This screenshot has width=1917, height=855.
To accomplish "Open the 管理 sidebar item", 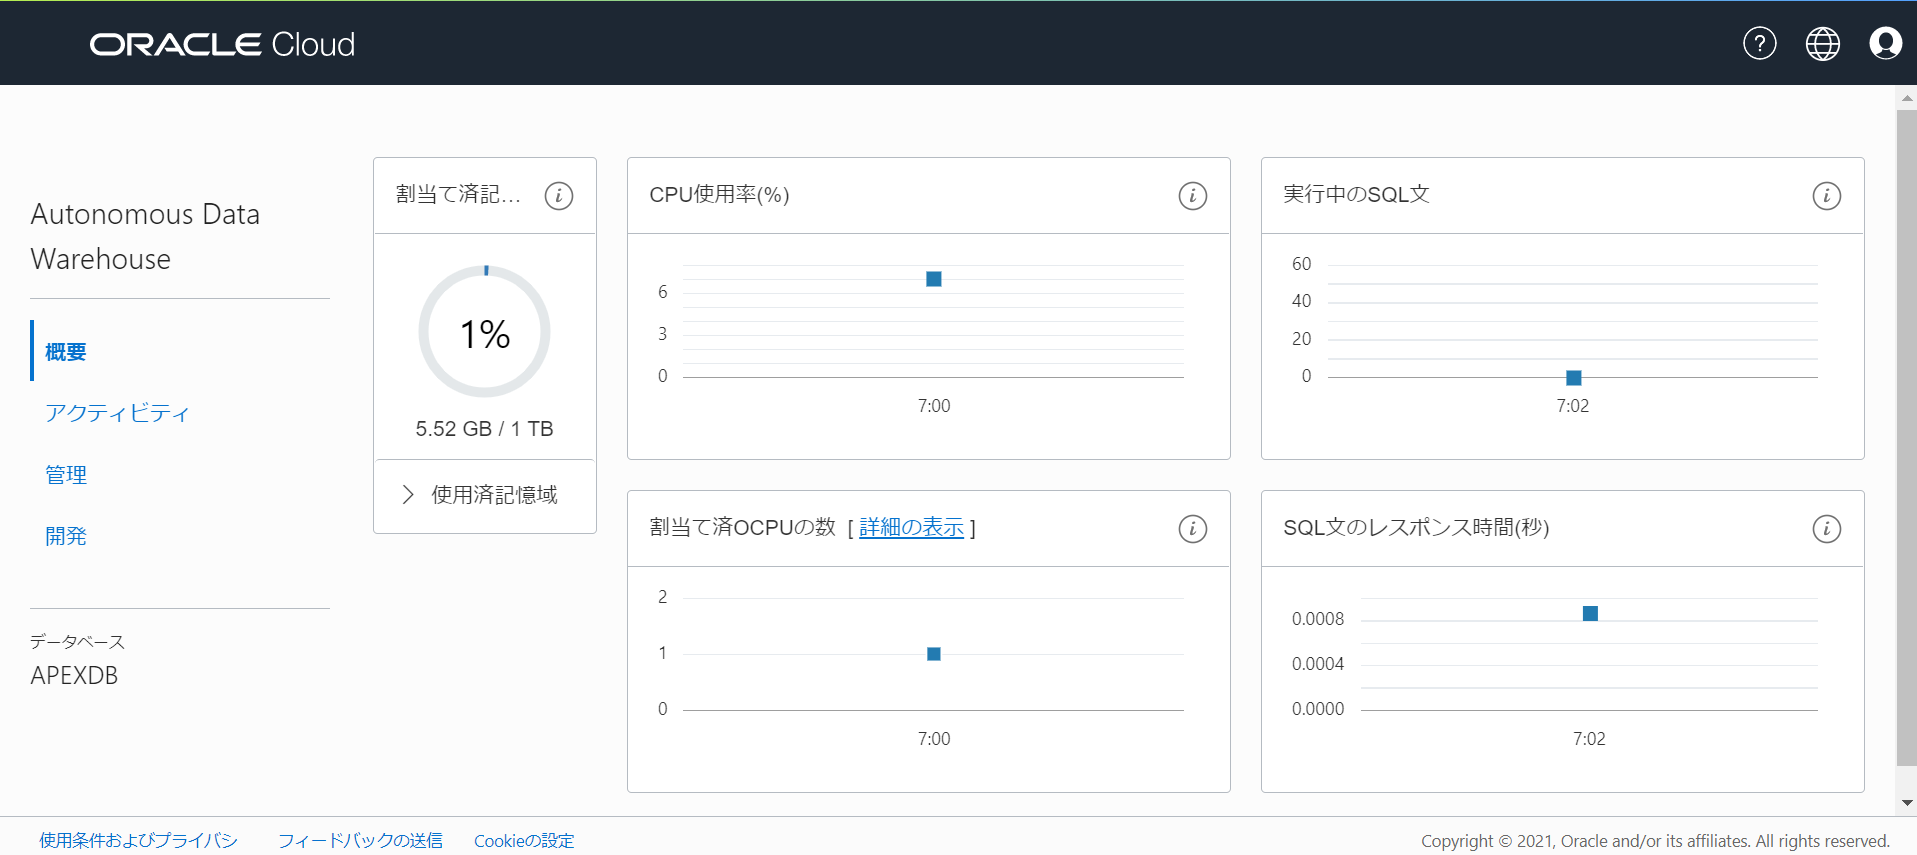I will tap(66, 475).
